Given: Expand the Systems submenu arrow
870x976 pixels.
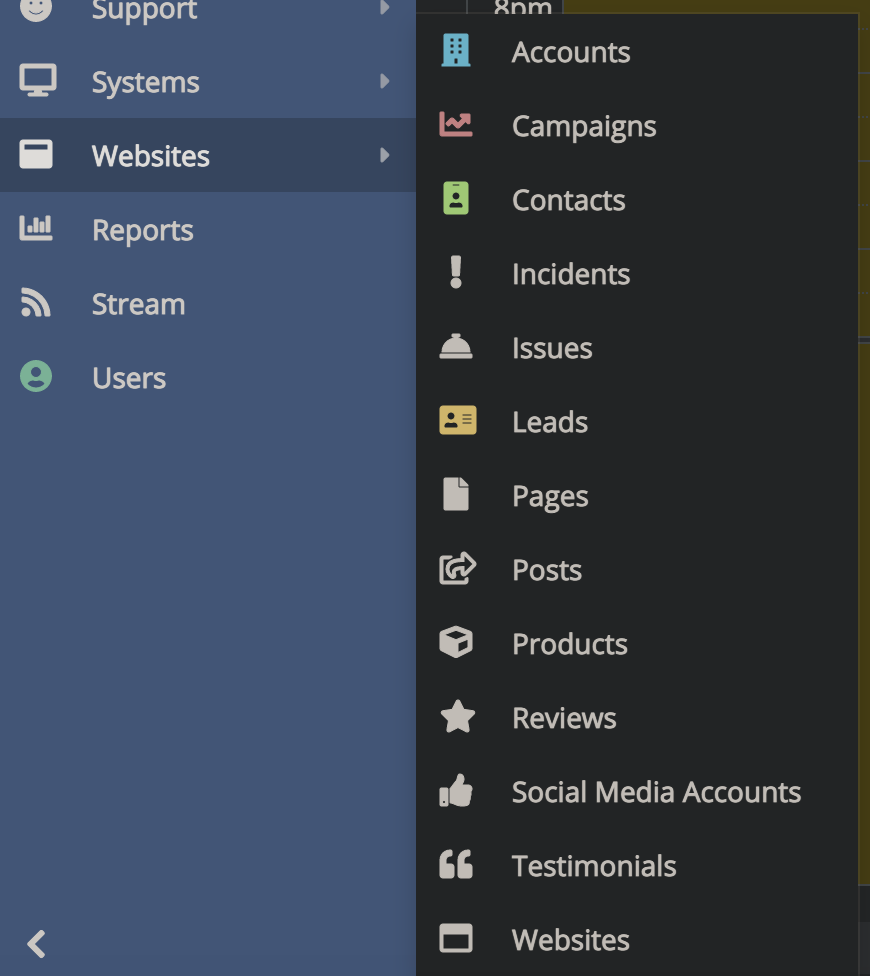Looking at the screenshot, I should (x=384, y=81).
